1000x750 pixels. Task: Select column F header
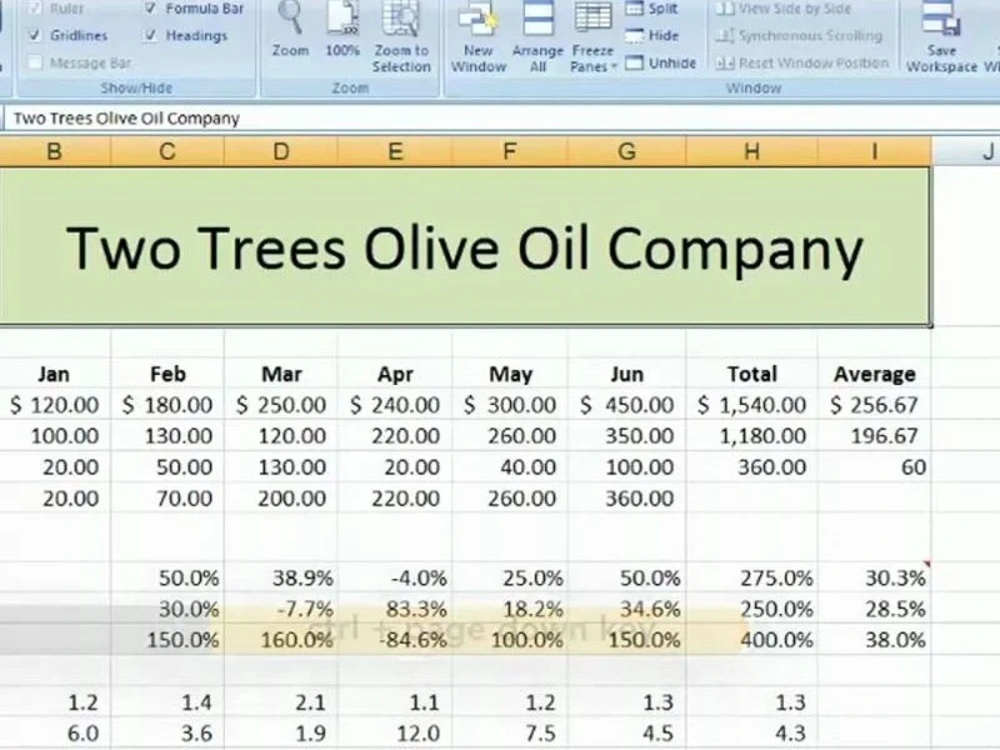(510, 152)
